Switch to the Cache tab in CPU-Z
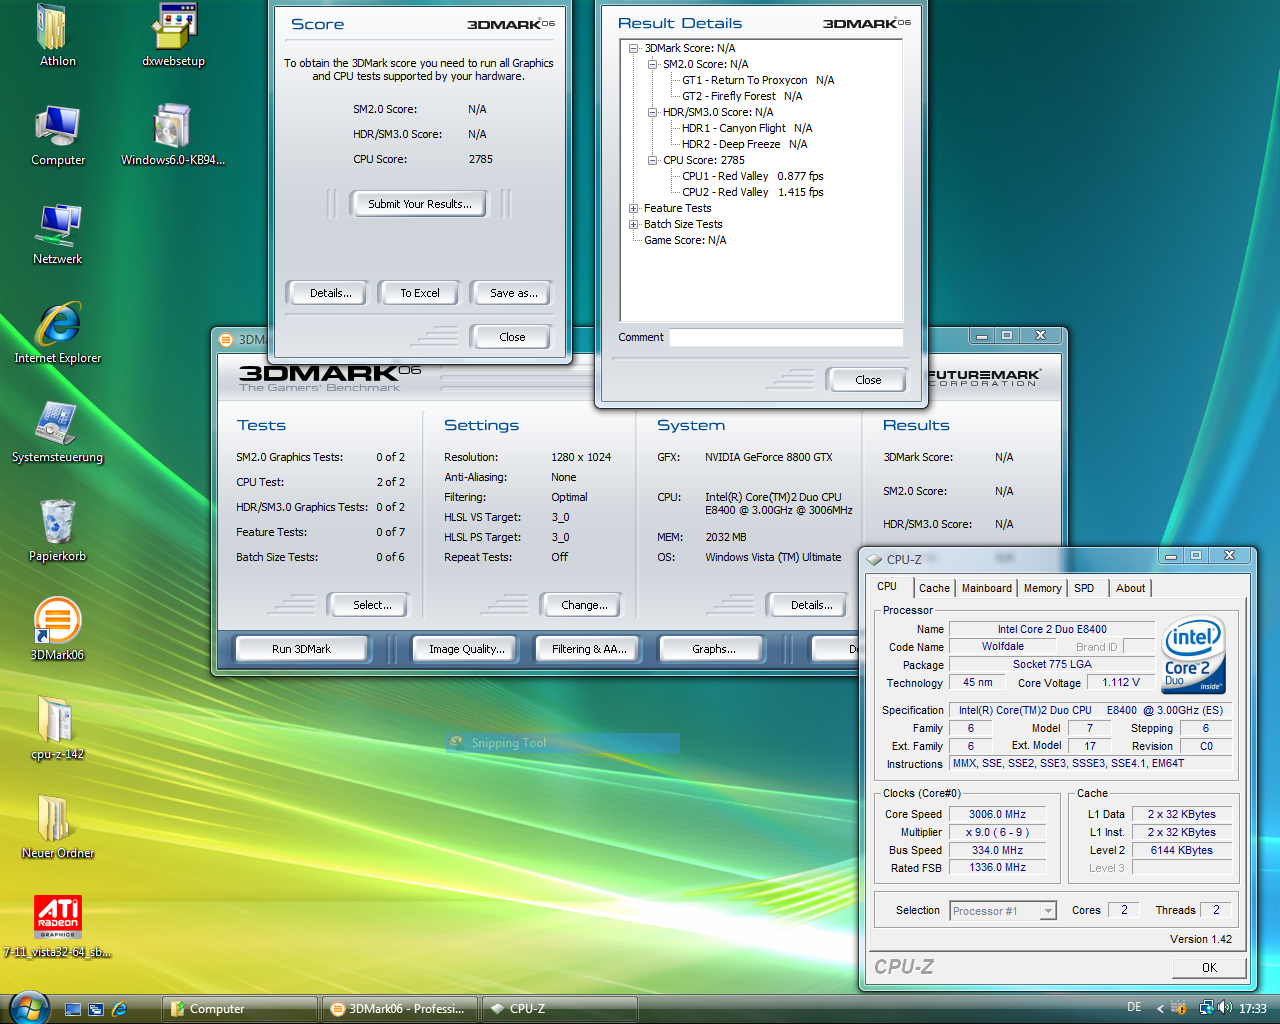 [x=934, y=588]
